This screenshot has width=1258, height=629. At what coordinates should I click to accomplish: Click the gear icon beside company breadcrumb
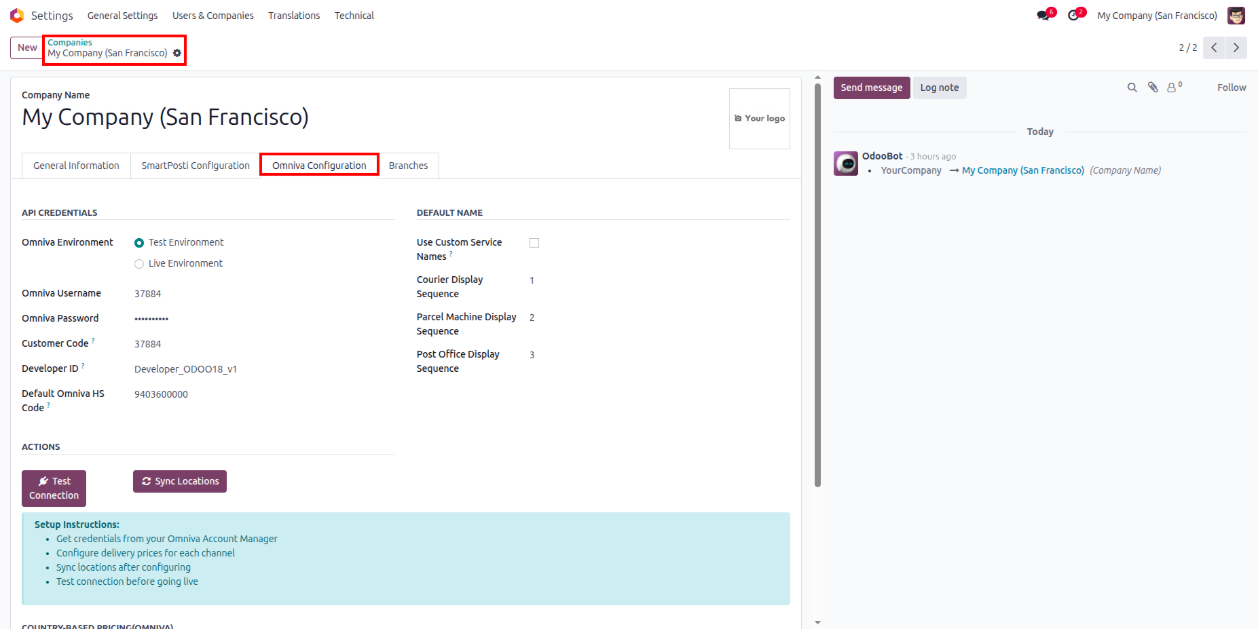pos(177,53)
